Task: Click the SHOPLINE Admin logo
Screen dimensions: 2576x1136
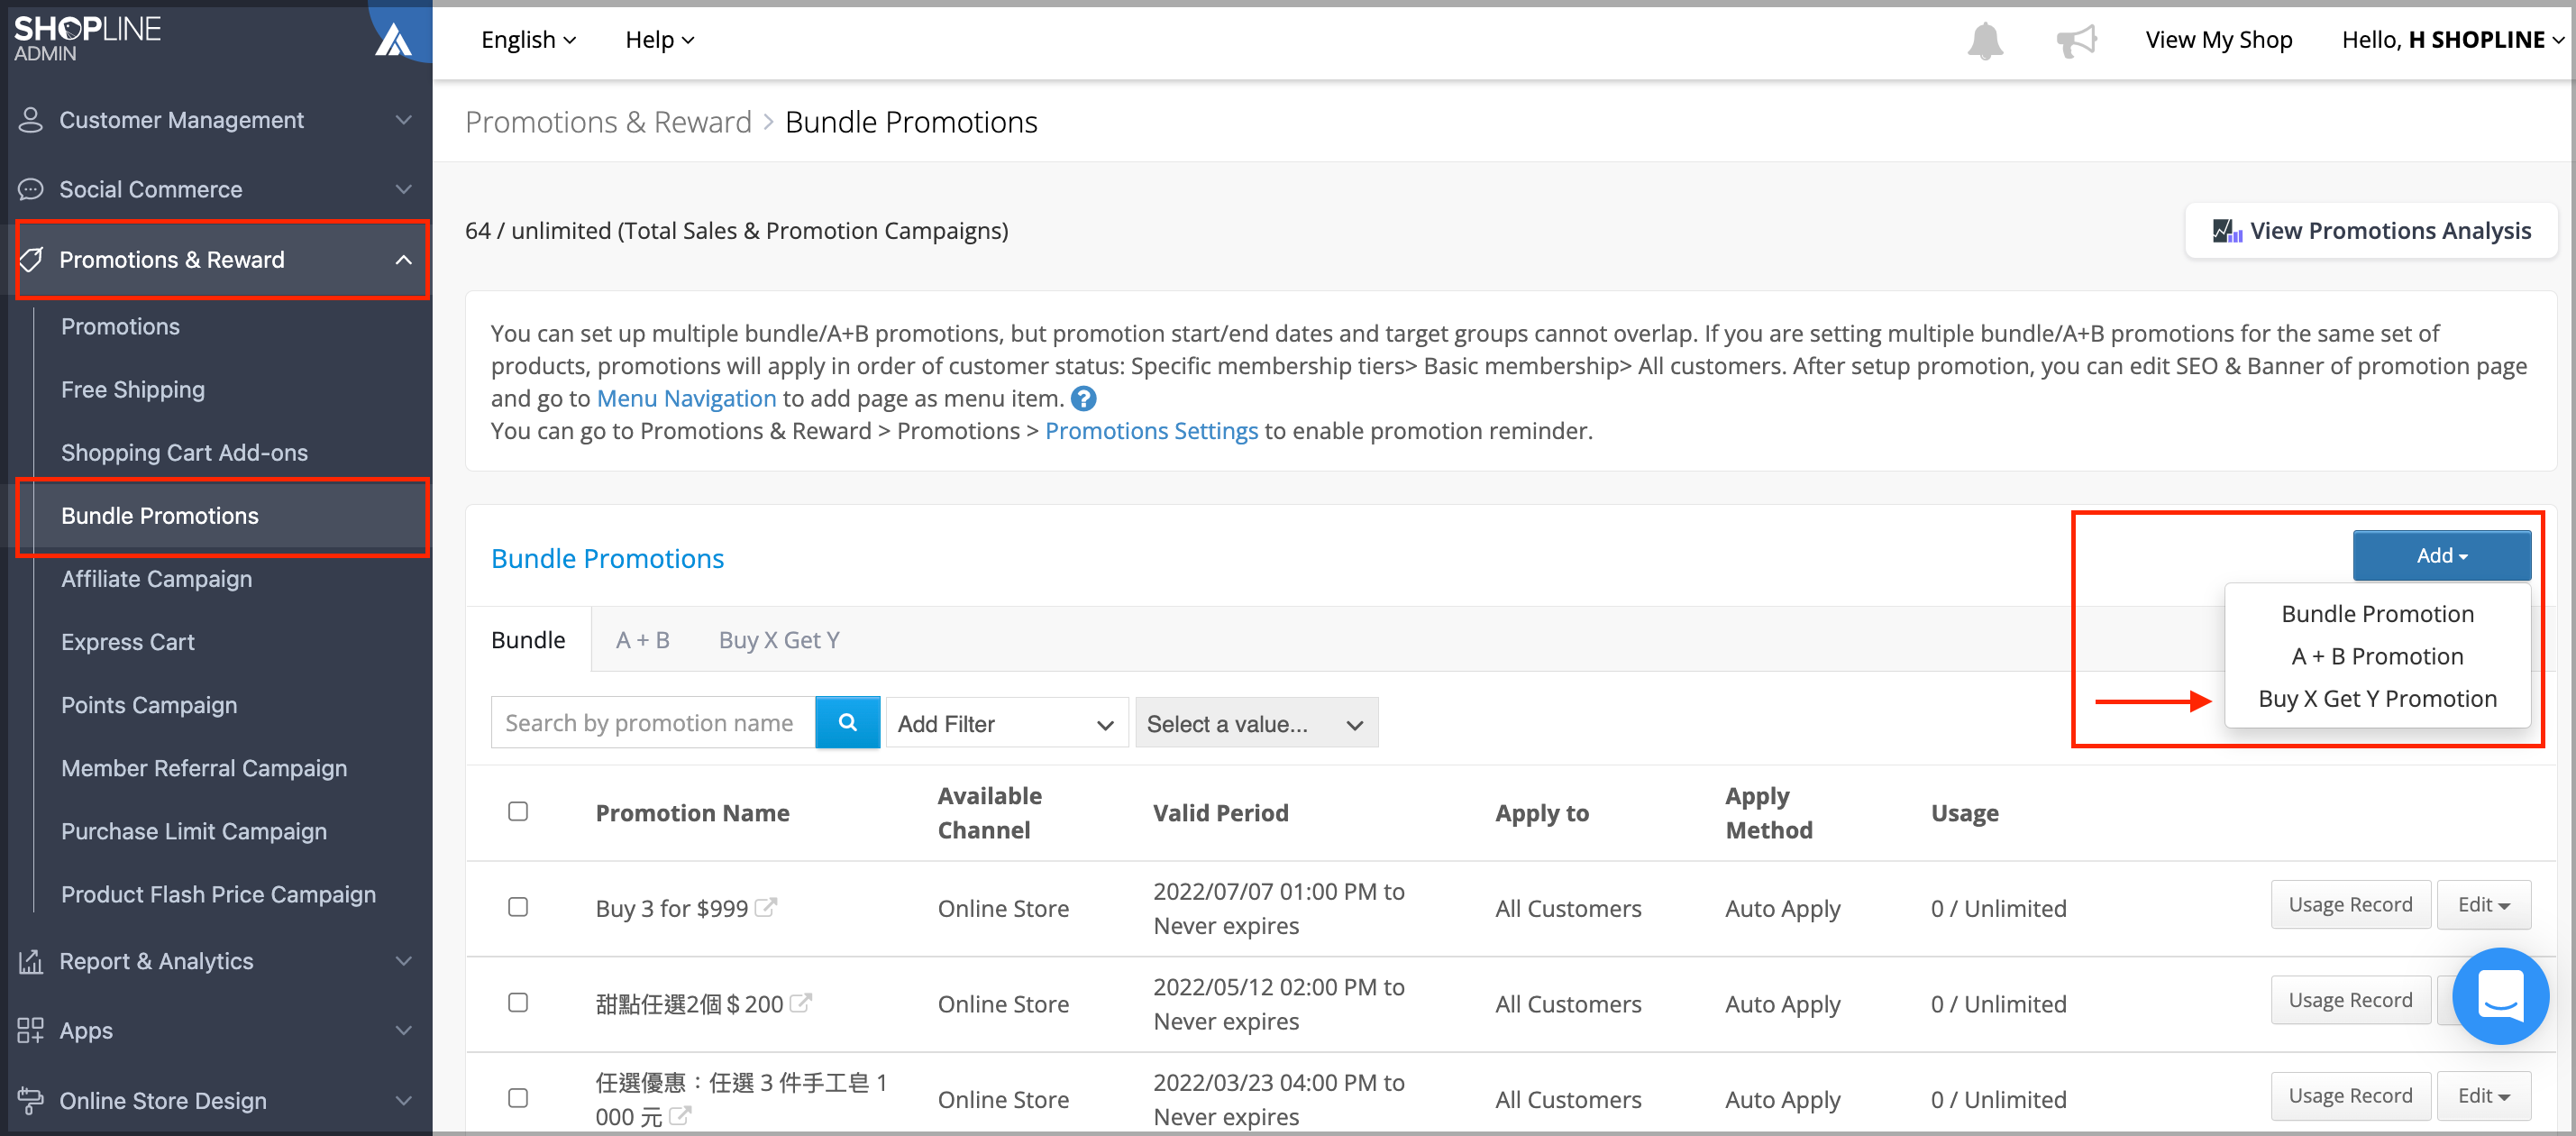Action: tap(87, 38)
